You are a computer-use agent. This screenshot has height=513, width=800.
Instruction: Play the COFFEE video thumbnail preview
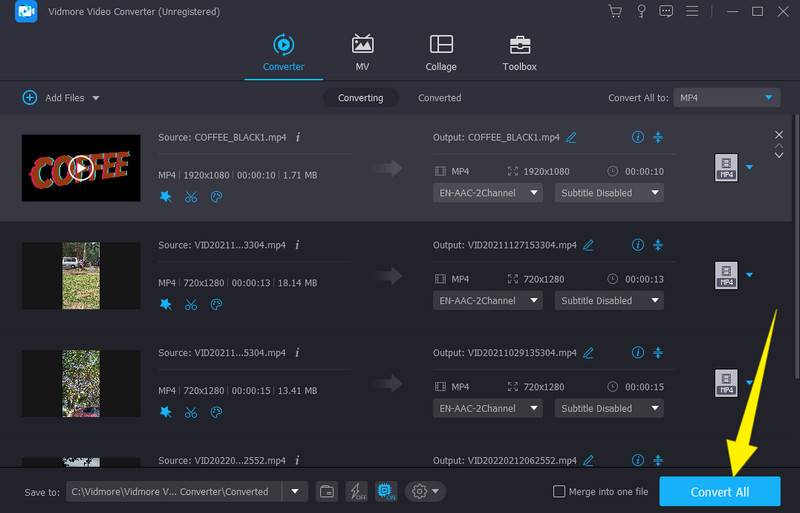tap(81, 167)
